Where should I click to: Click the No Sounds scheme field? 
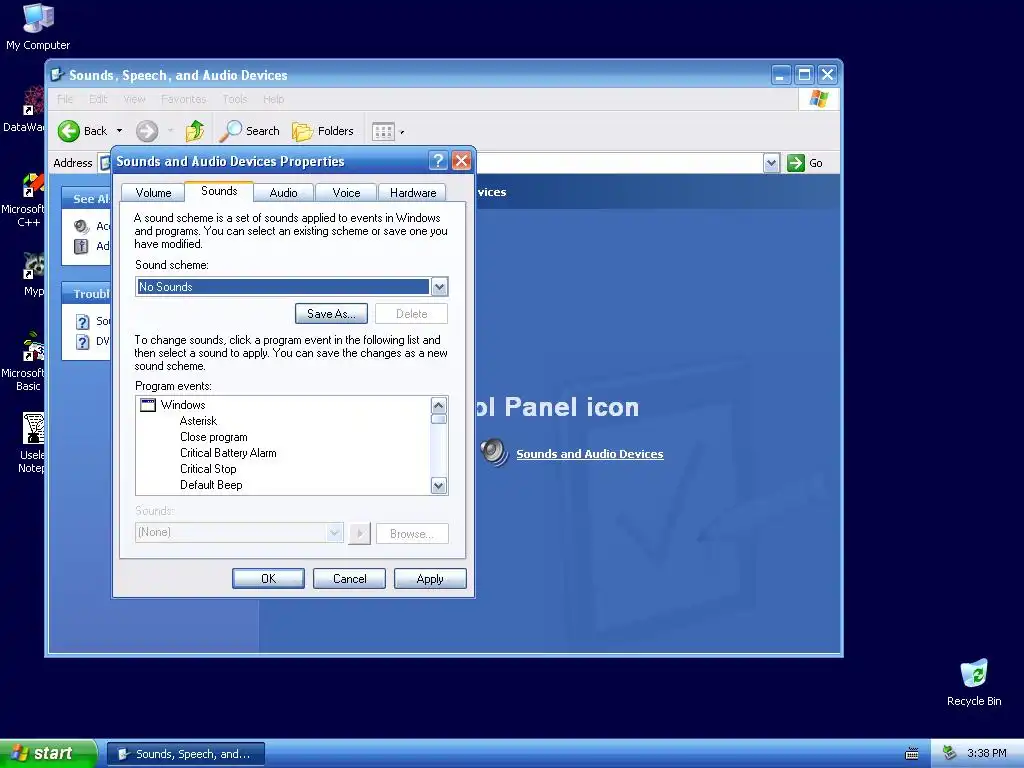click(x=283, y=287)
